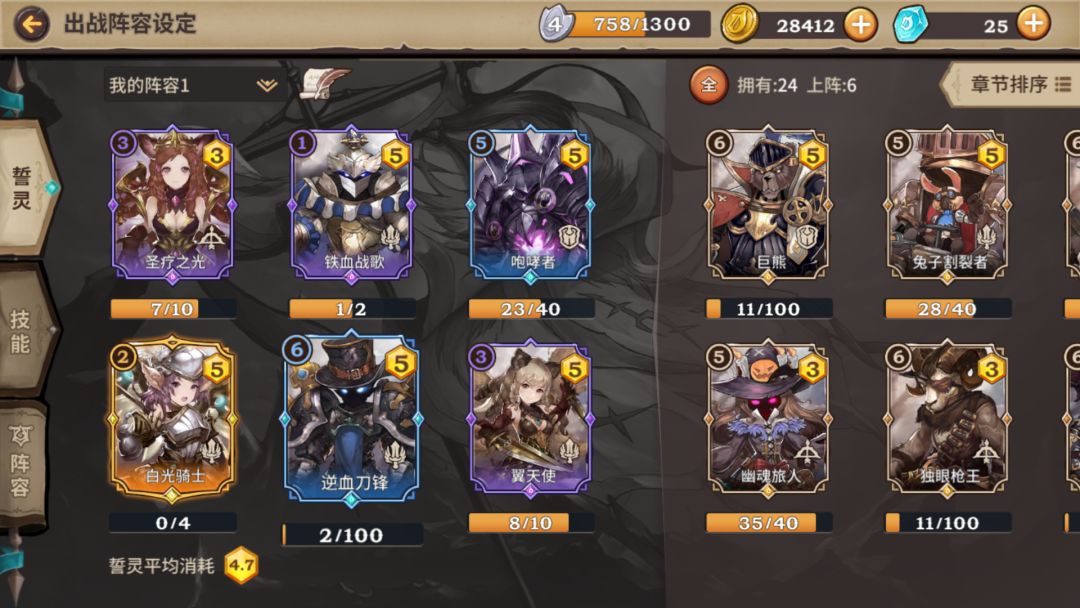Tap the level 4 shield badge
Image resolution: width=1080 pixels, height=608 pixels.
click(556, 24)
